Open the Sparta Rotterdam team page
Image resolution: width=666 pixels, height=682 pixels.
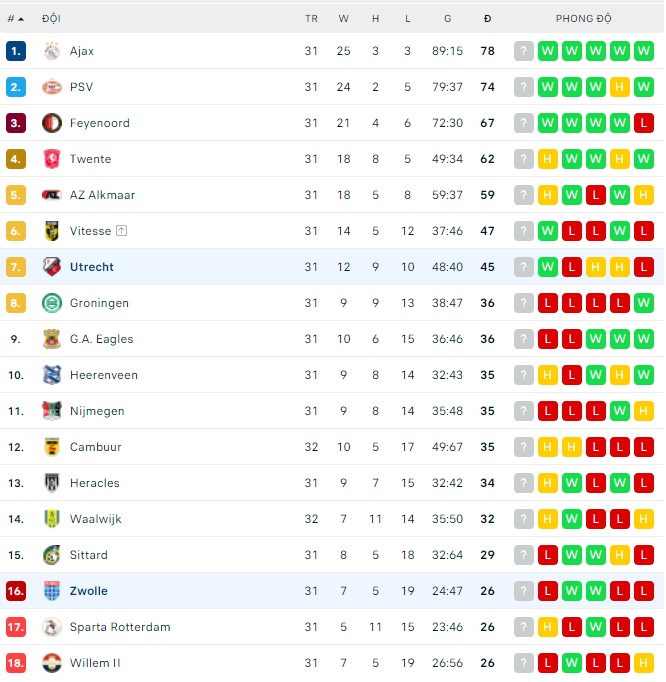(120, 627)
